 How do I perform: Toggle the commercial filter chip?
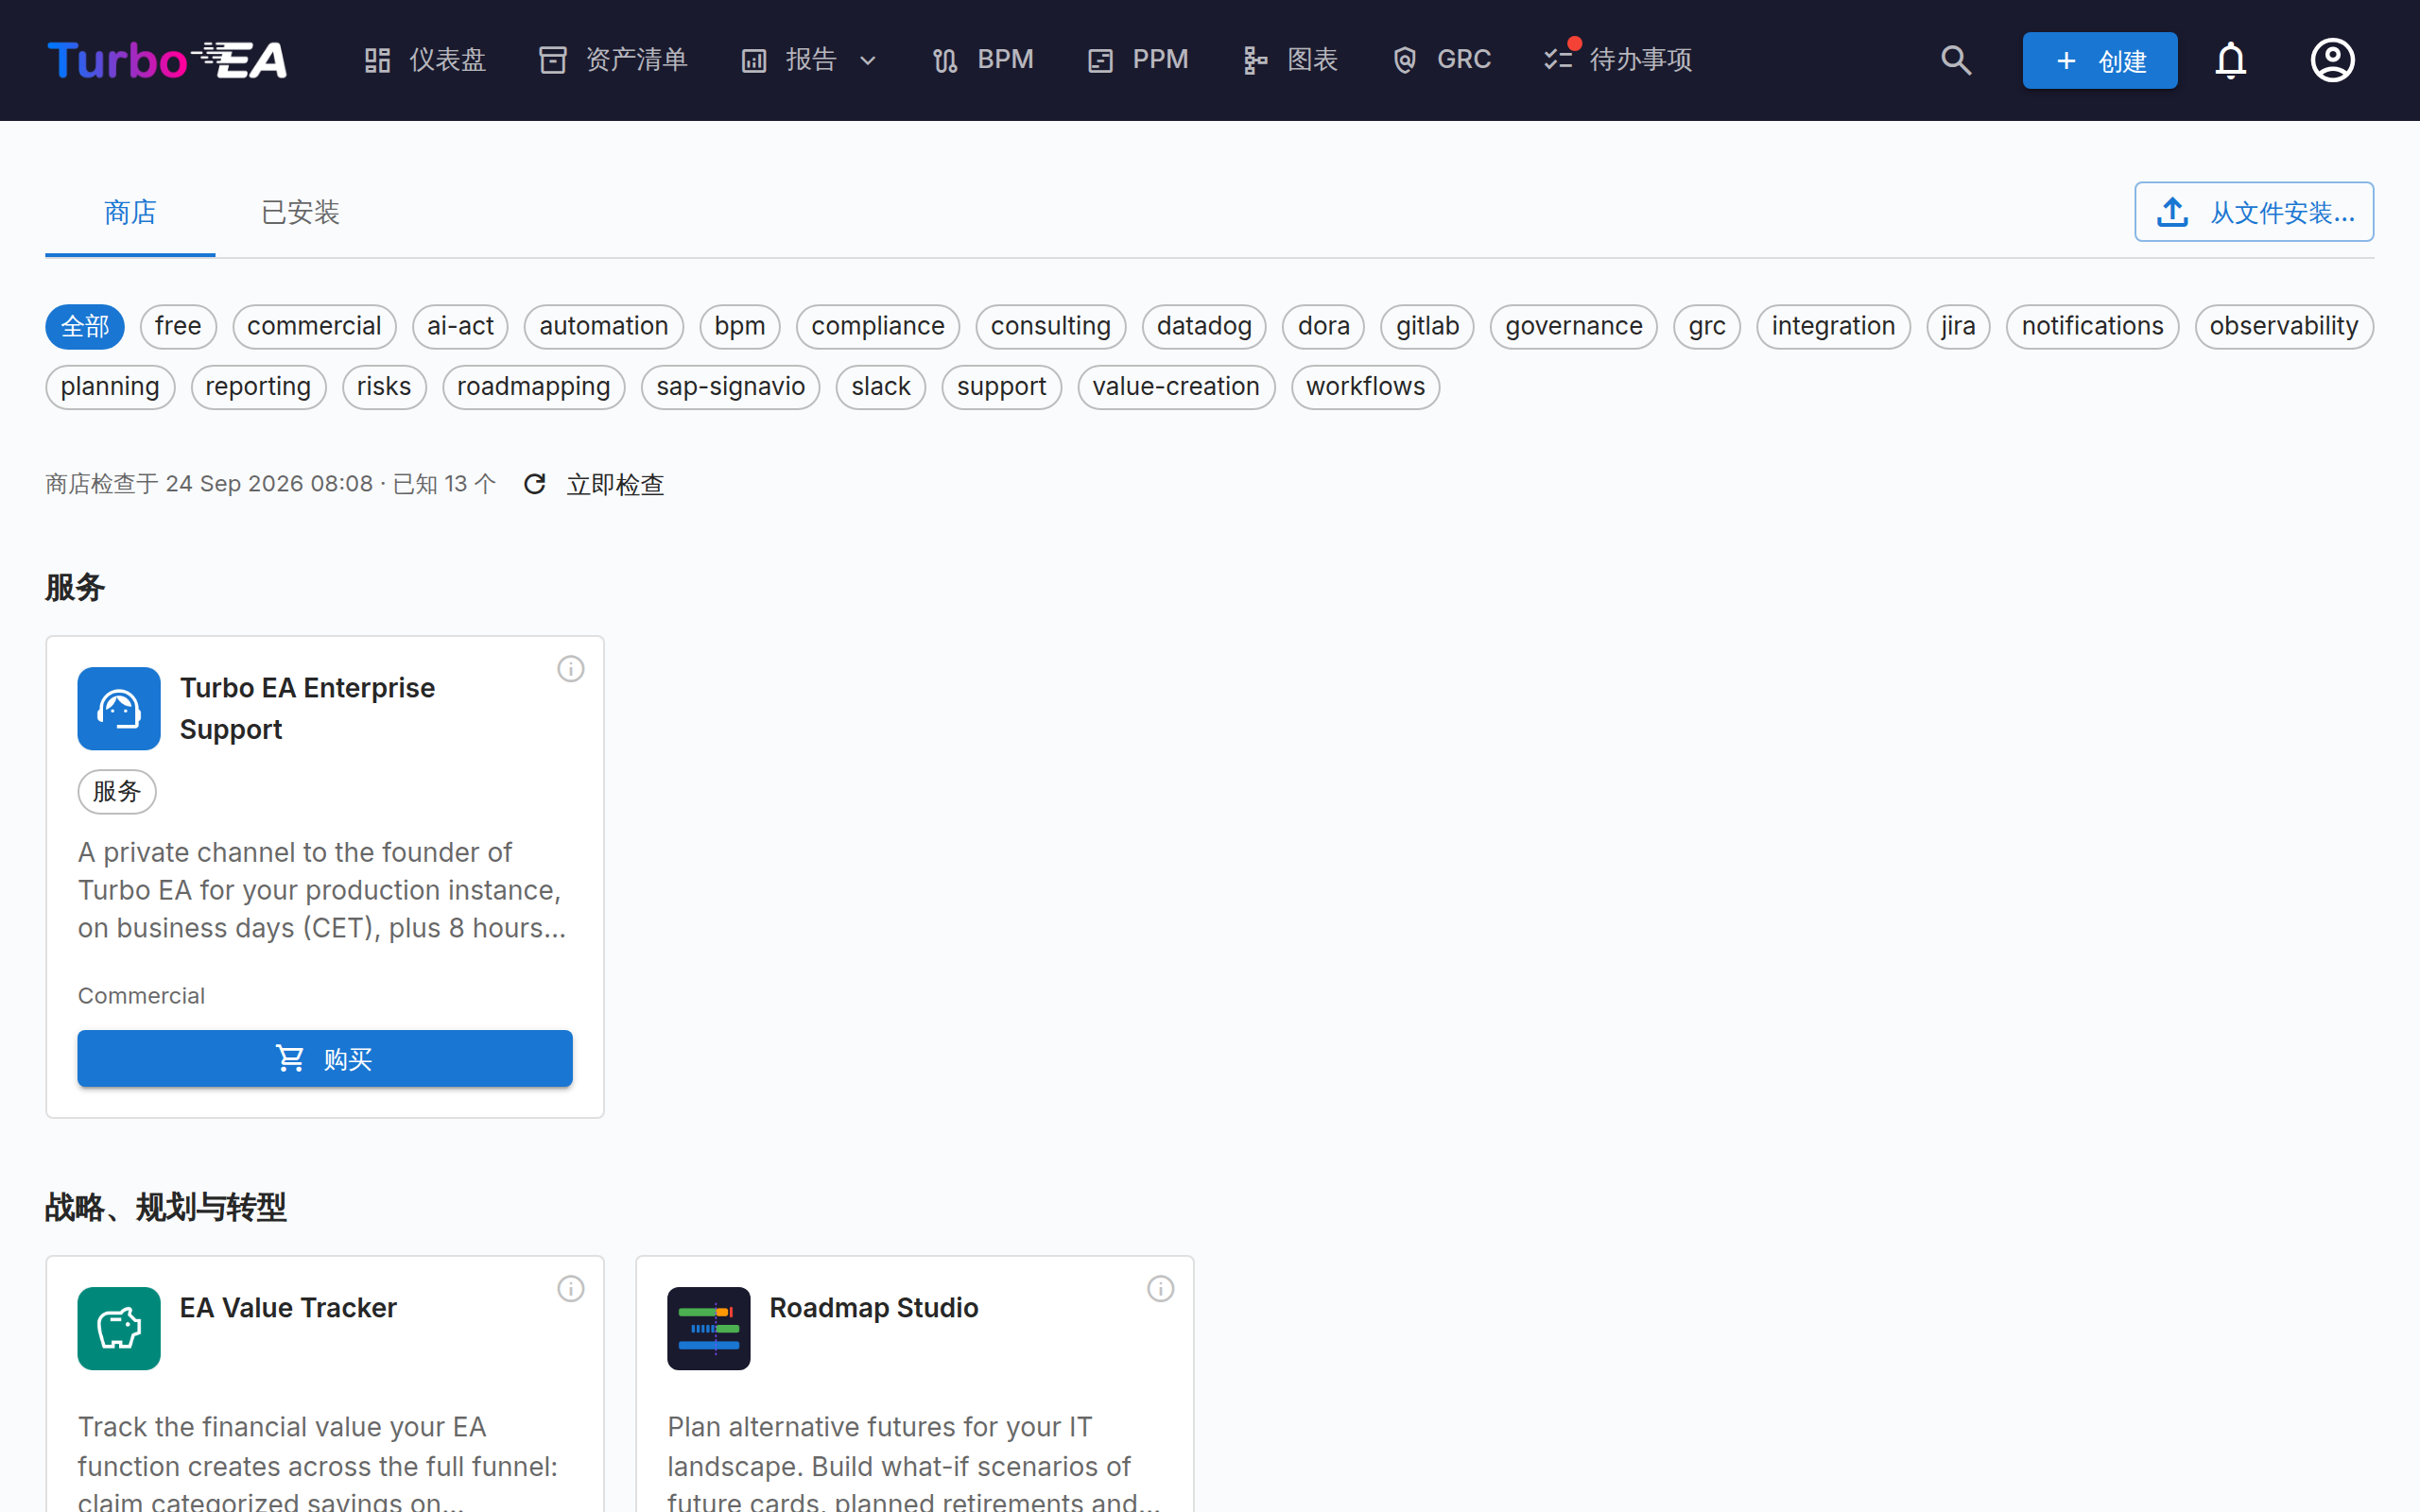tap(314, 326)
